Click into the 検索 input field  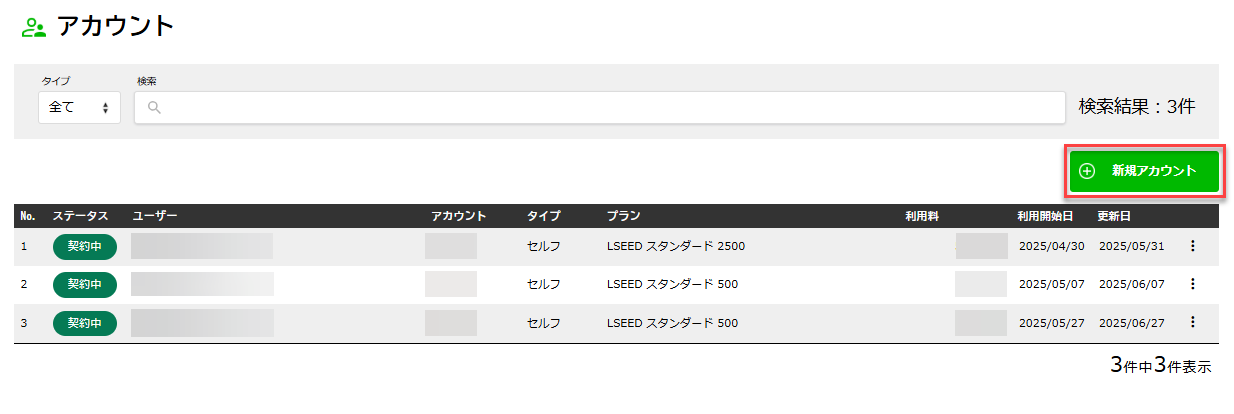600,108
